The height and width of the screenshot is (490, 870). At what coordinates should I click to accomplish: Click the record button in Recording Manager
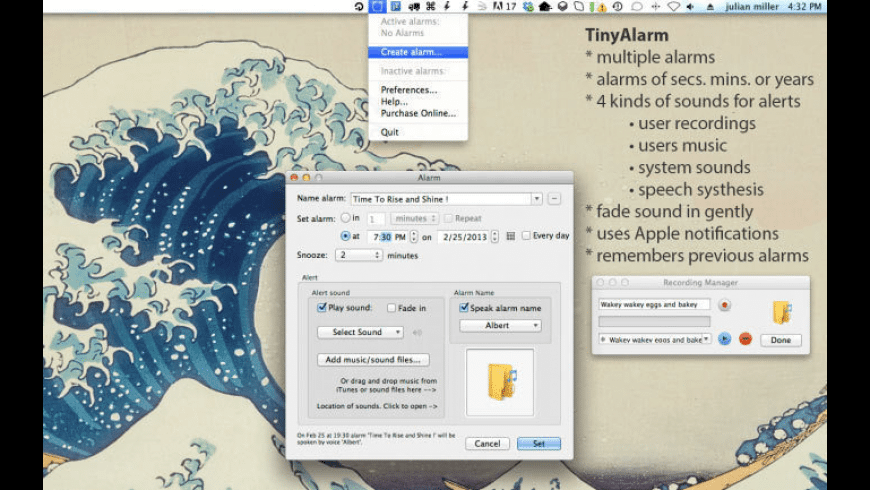click(724, 304)
